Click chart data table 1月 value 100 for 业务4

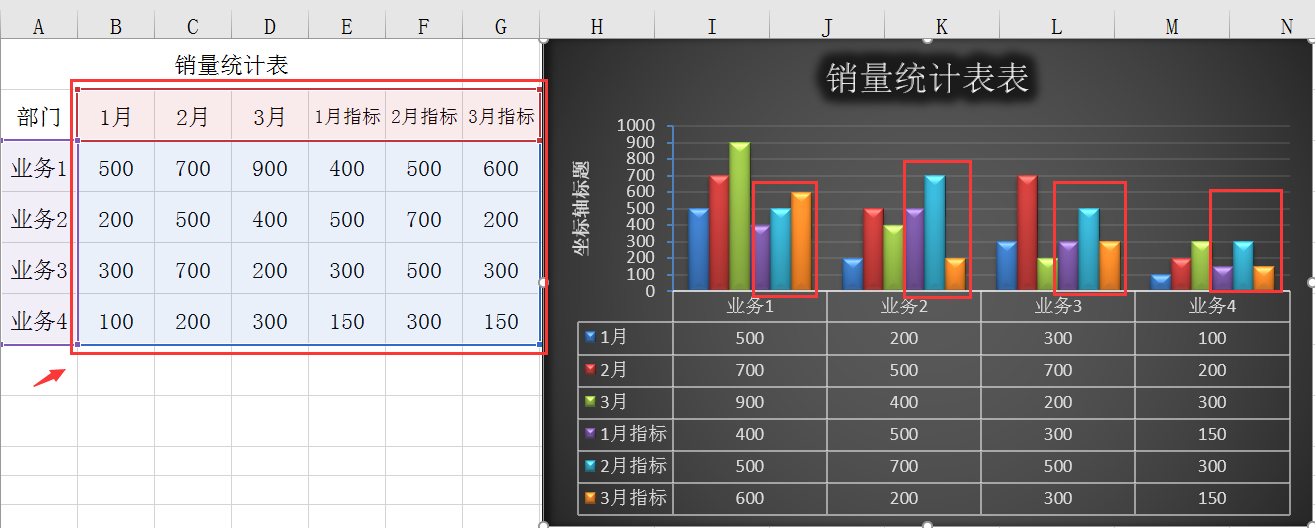pyautogui.click(x=1212, y=338)
